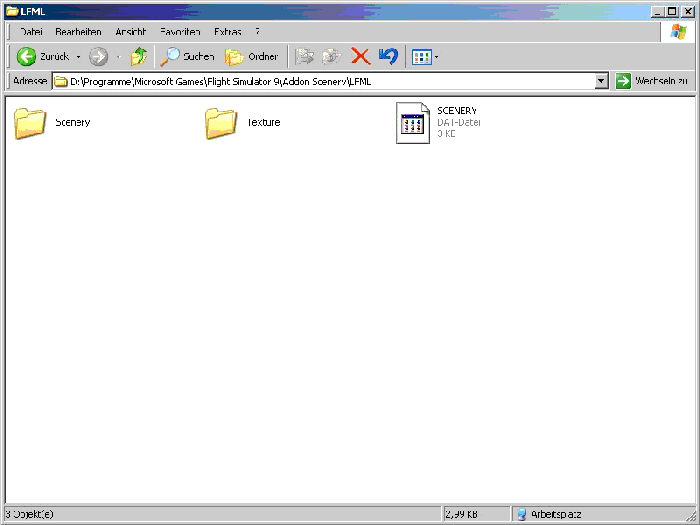
Task: Open the Datei menu
Action: (x=31, y=32)
